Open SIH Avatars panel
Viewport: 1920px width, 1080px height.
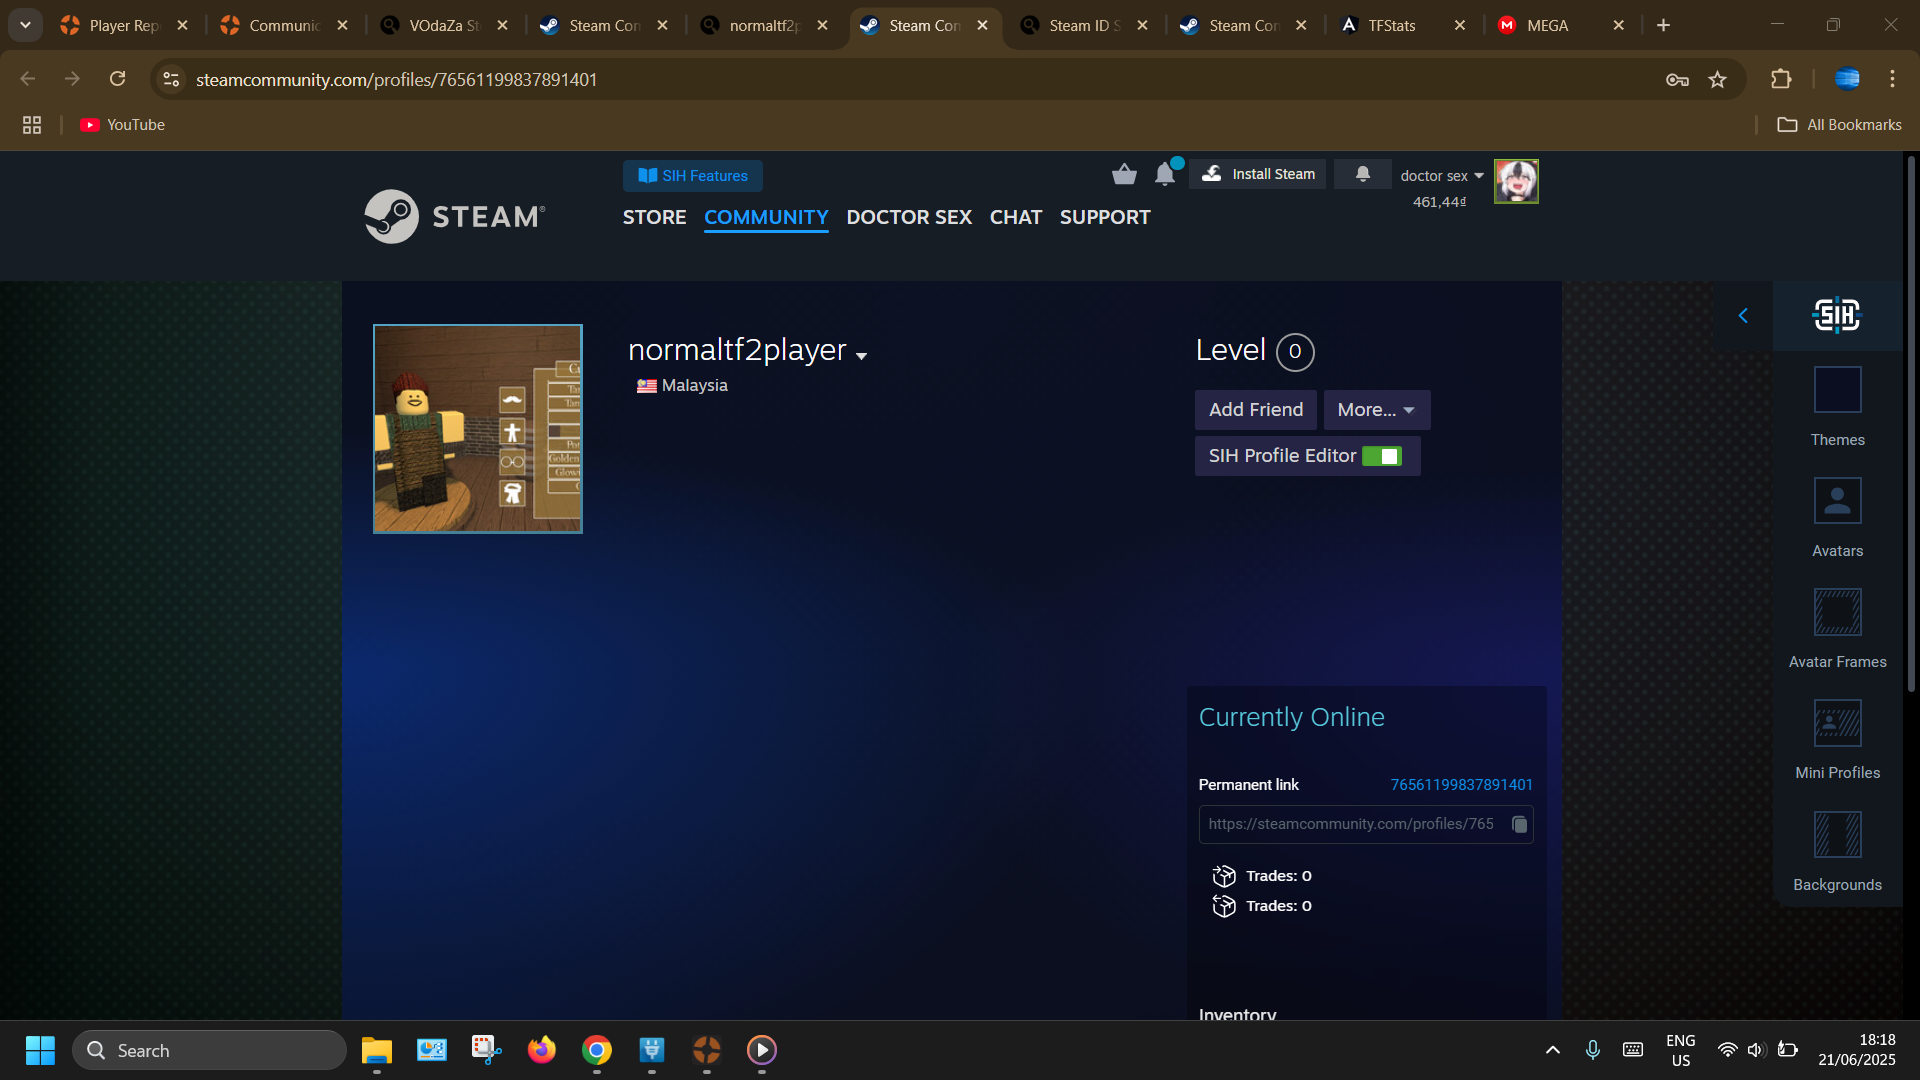pyautogui.click(x=1837, y=518)
